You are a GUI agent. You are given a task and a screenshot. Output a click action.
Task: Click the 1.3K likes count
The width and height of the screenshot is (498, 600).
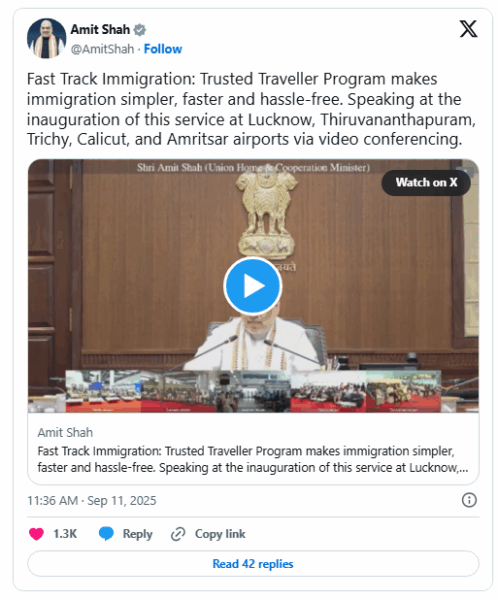point(65,534)
